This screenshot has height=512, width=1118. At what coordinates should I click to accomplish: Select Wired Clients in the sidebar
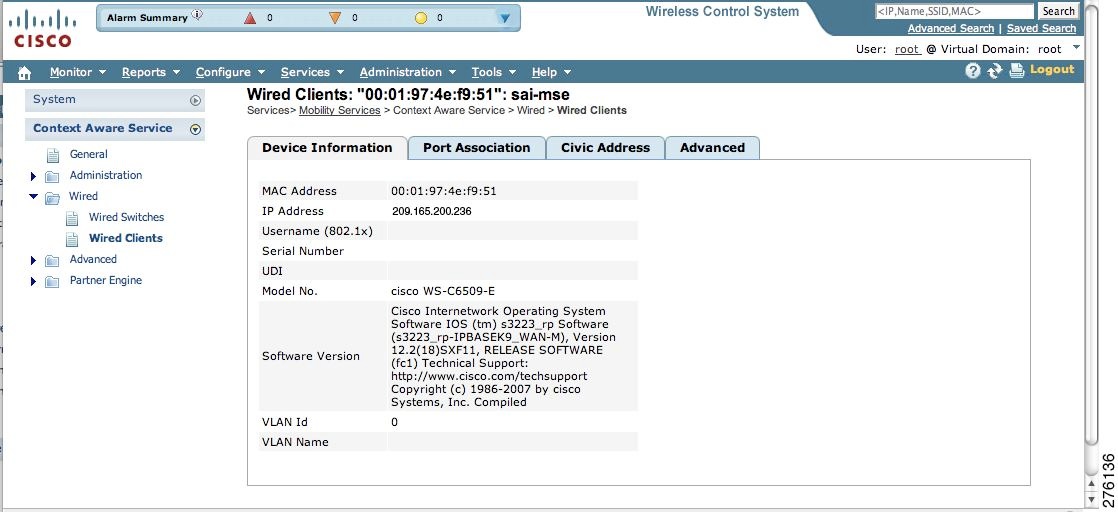point(125,238)
